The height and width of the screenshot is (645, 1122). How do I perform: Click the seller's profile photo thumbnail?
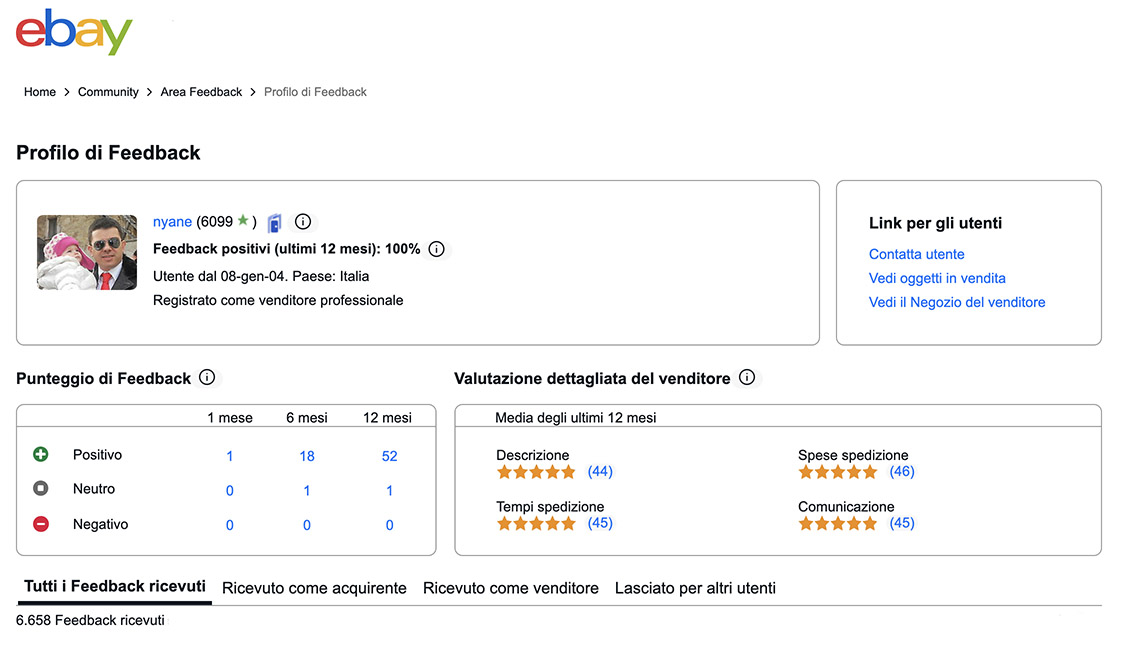(87, 252)
